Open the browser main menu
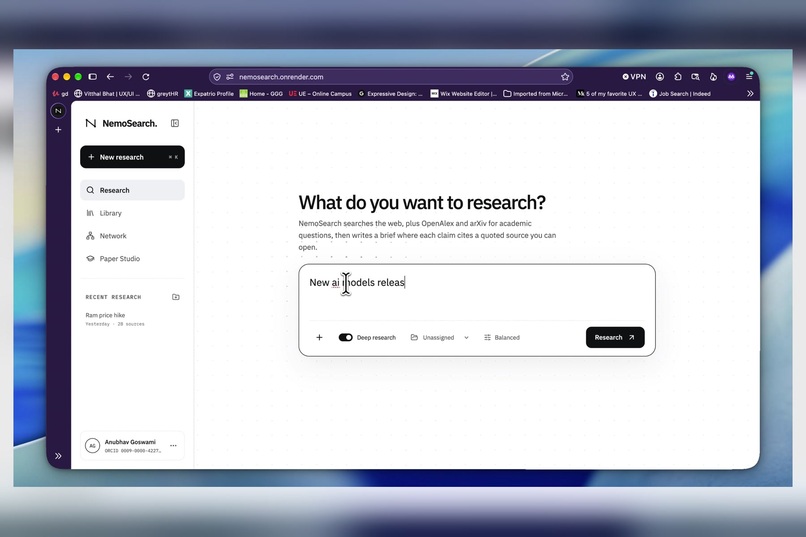Viewport: 806px width, 537px height. tap(749, 77)
